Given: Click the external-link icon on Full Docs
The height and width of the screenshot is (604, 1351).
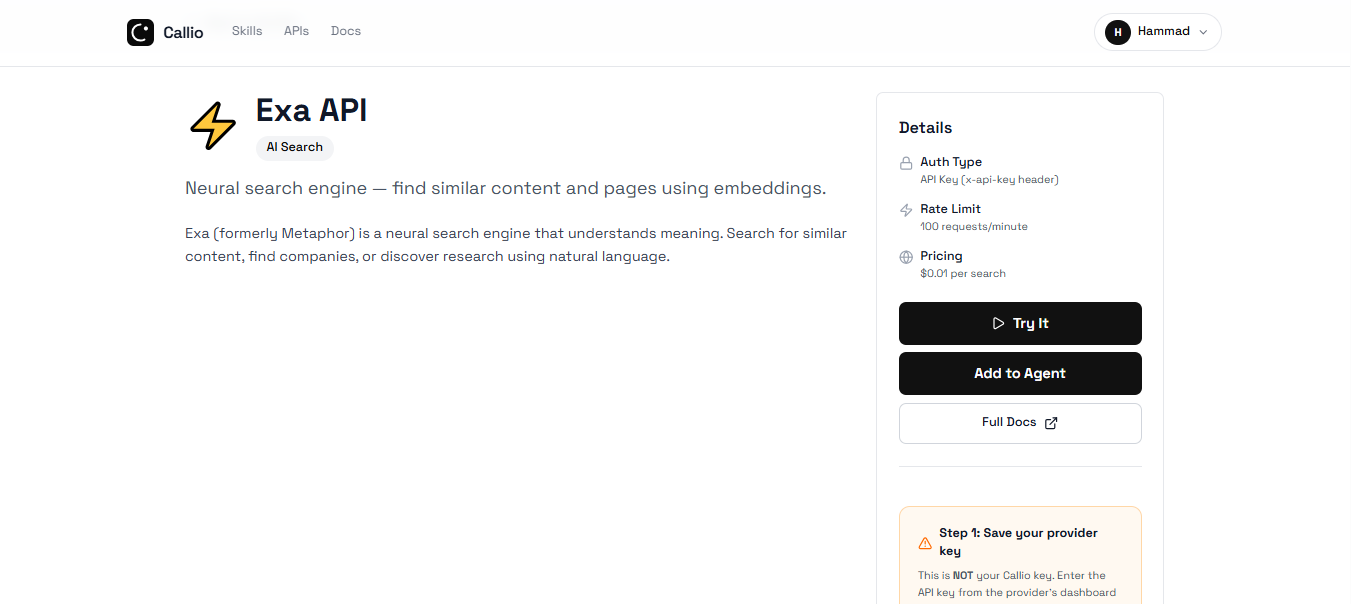Looking at the screenshot, I should [x=1050, y=422].
